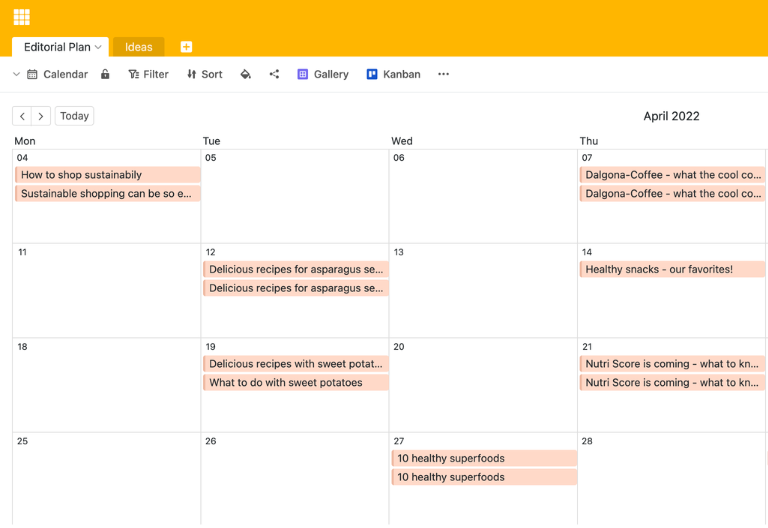Open 'Sustainable shopping can be so e...' entry
768x528 pixels.
(x=108, y=193)
